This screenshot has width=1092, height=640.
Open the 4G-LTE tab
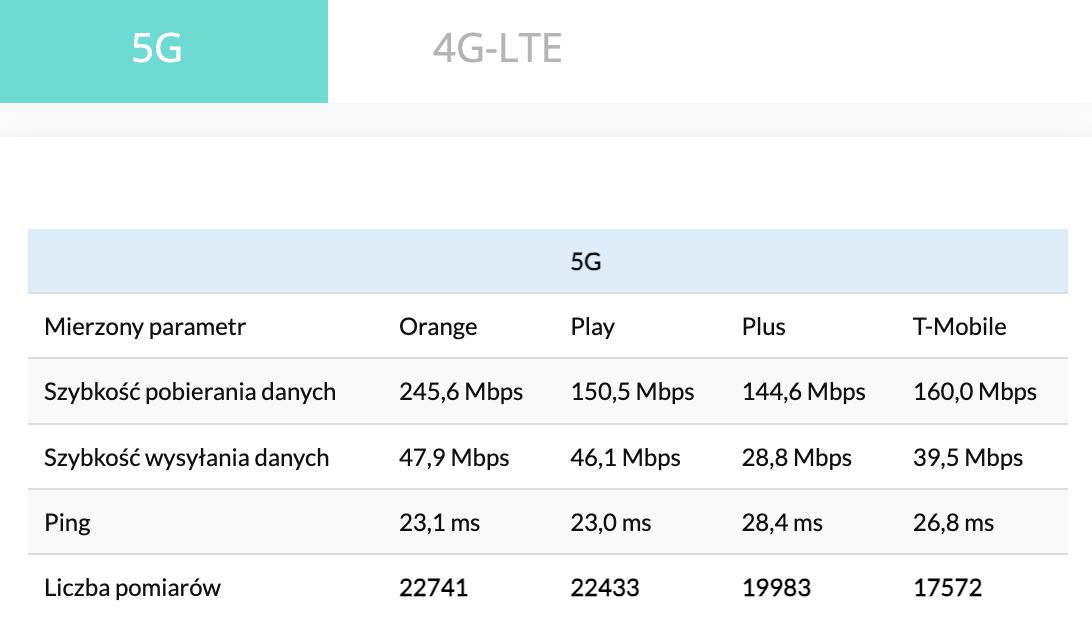click(x=497, y=49)
